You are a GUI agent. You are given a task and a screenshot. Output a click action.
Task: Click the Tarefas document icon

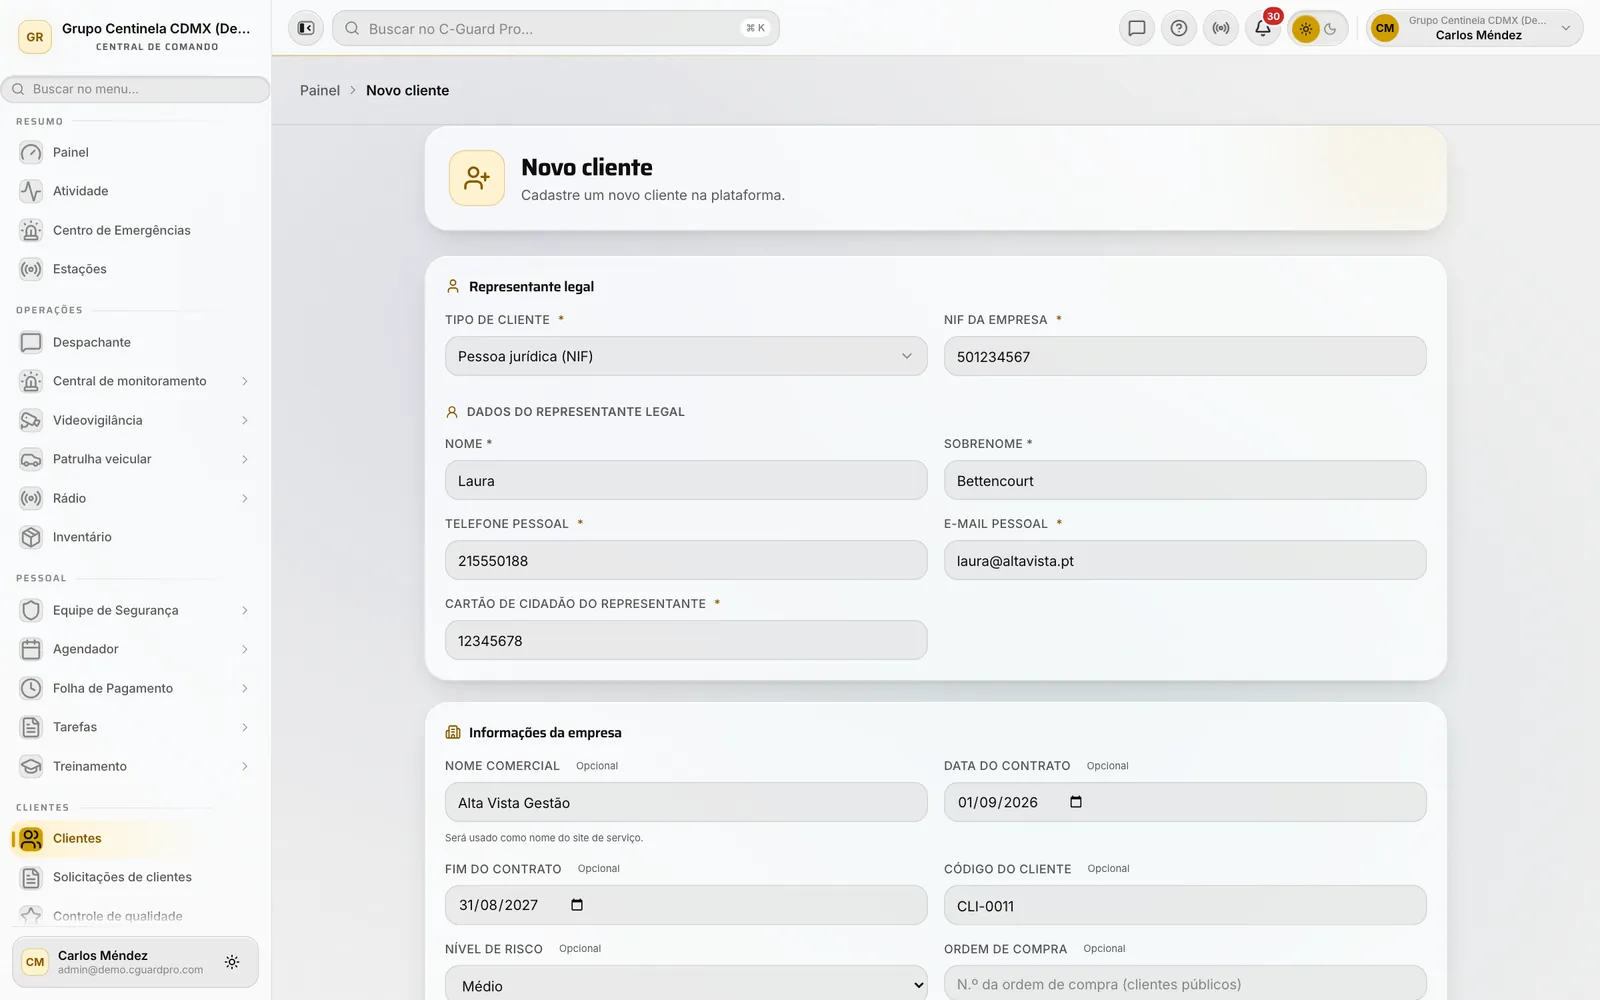click(x=31, y=727)
